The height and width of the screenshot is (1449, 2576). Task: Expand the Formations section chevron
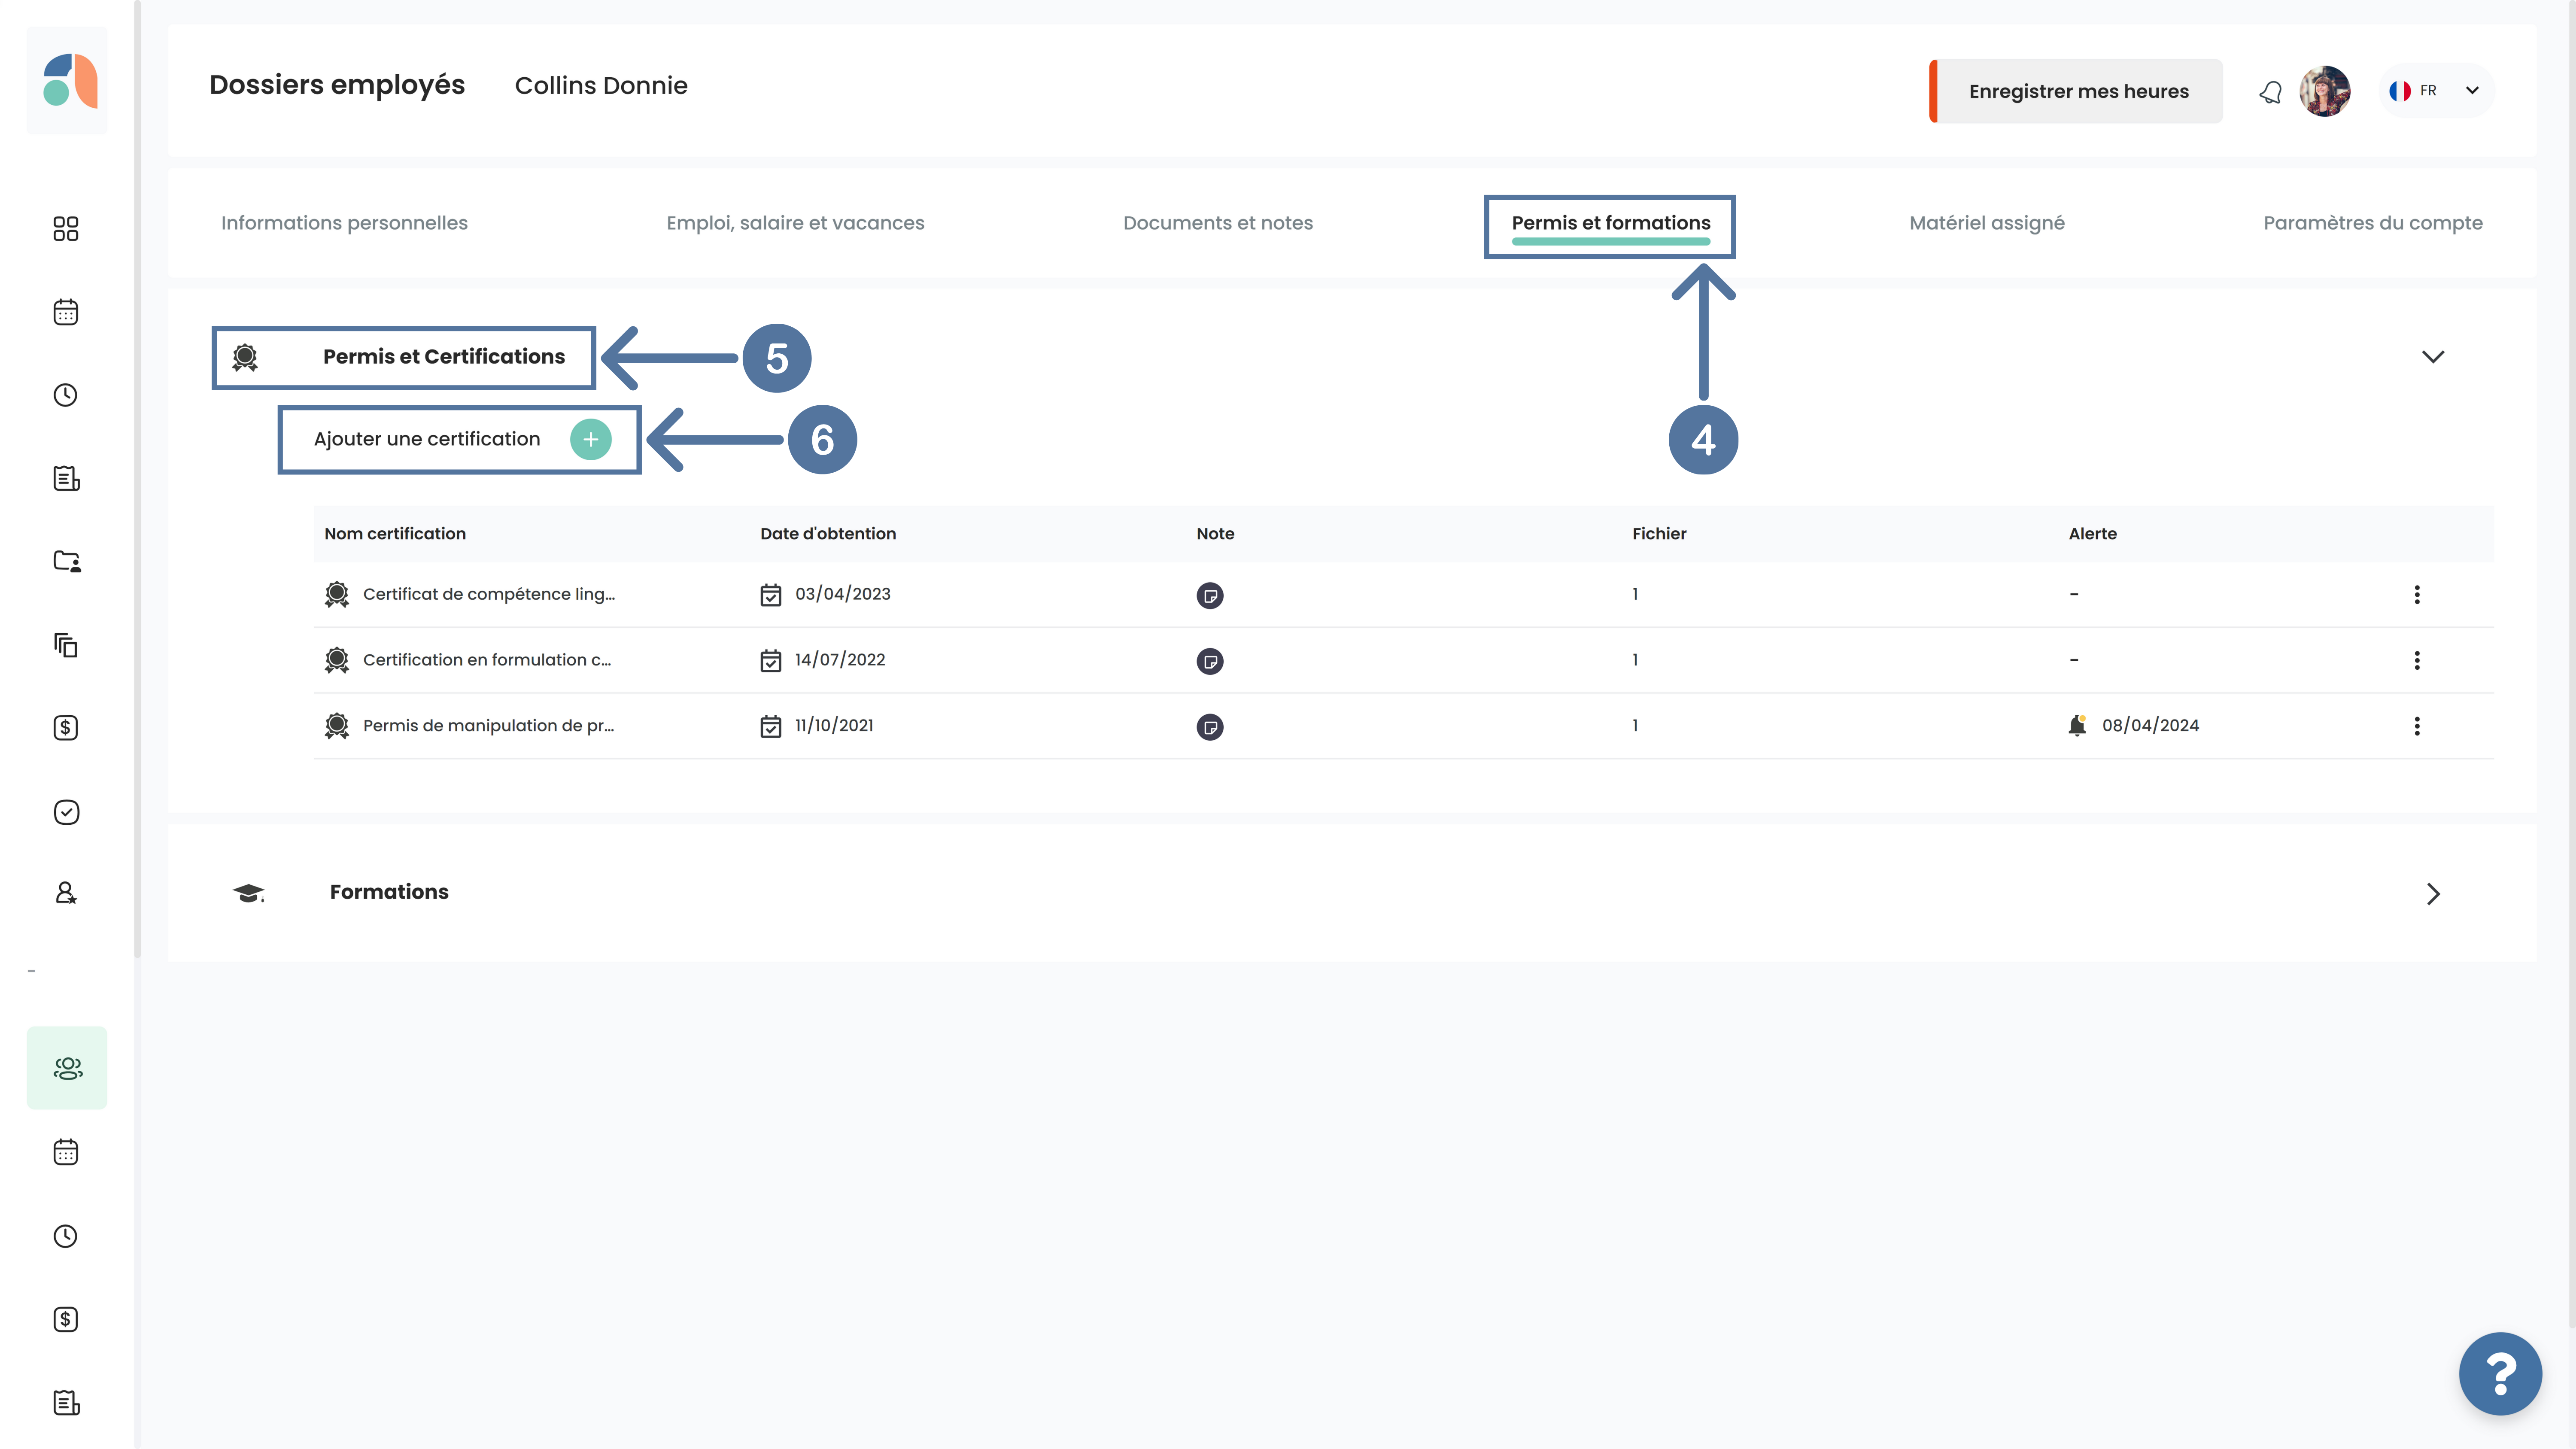click(2433, 893)
